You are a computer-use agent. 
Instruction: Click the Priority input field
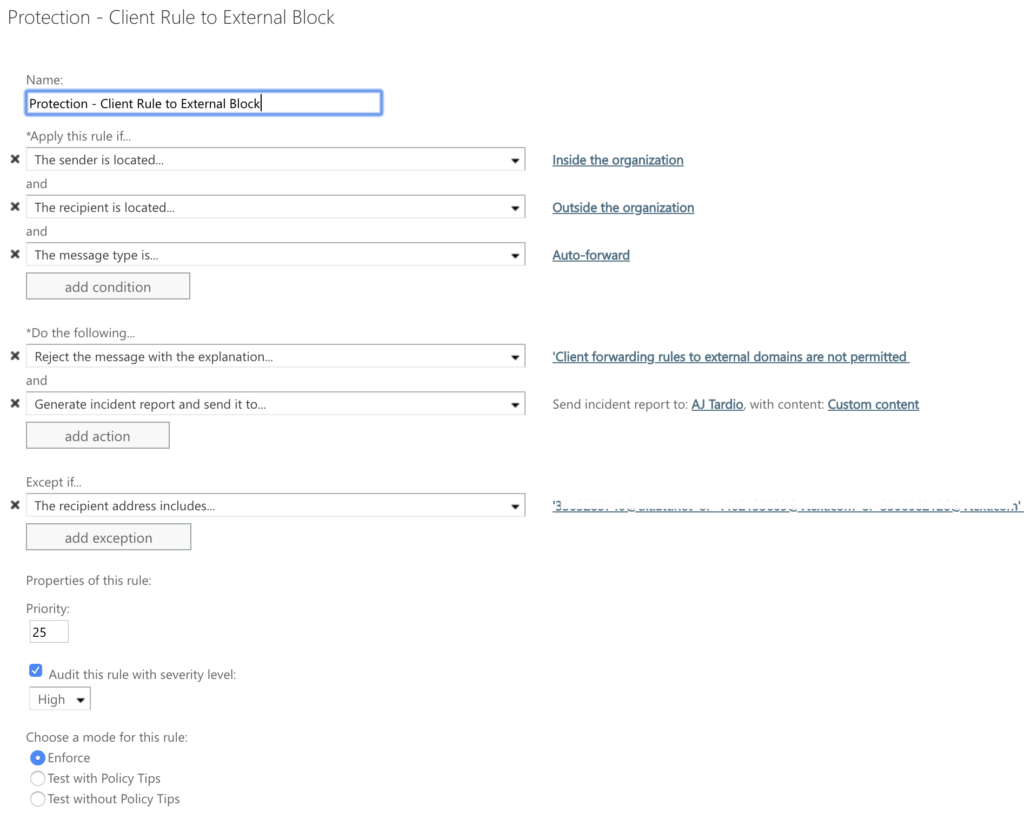pos(49,632)
